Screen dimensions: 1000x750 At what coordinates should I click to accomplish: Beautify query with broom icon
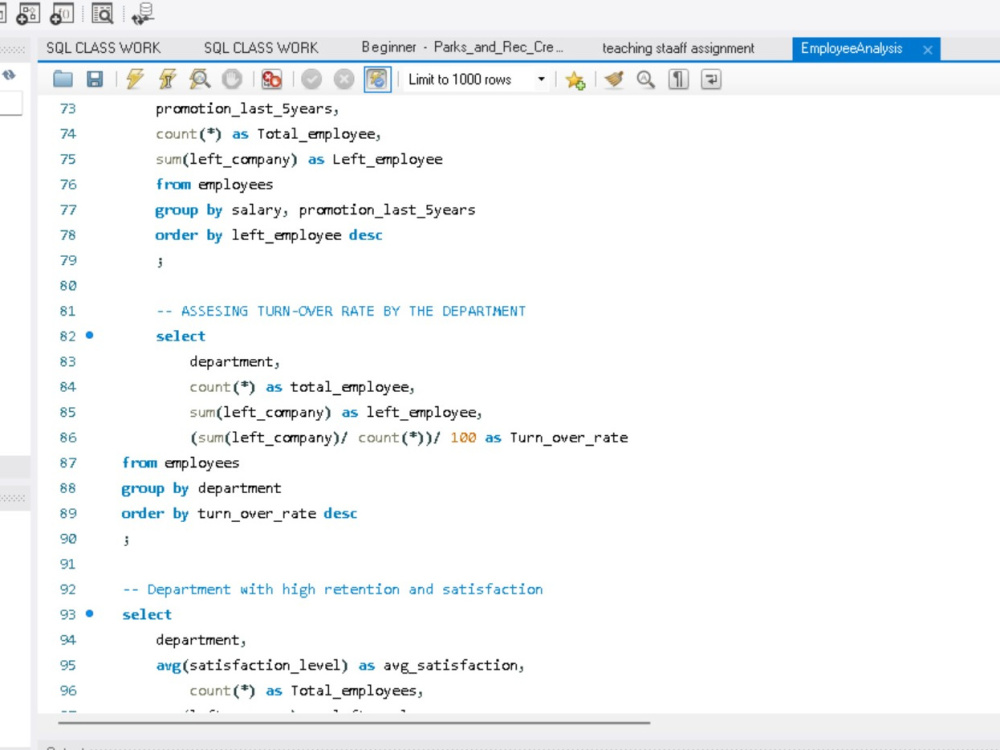coord(614,79)
